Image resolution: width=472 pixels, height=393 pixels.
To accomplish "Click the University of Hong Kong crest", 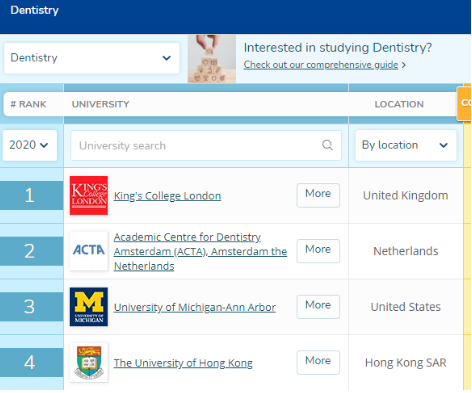I will [89, 362].
